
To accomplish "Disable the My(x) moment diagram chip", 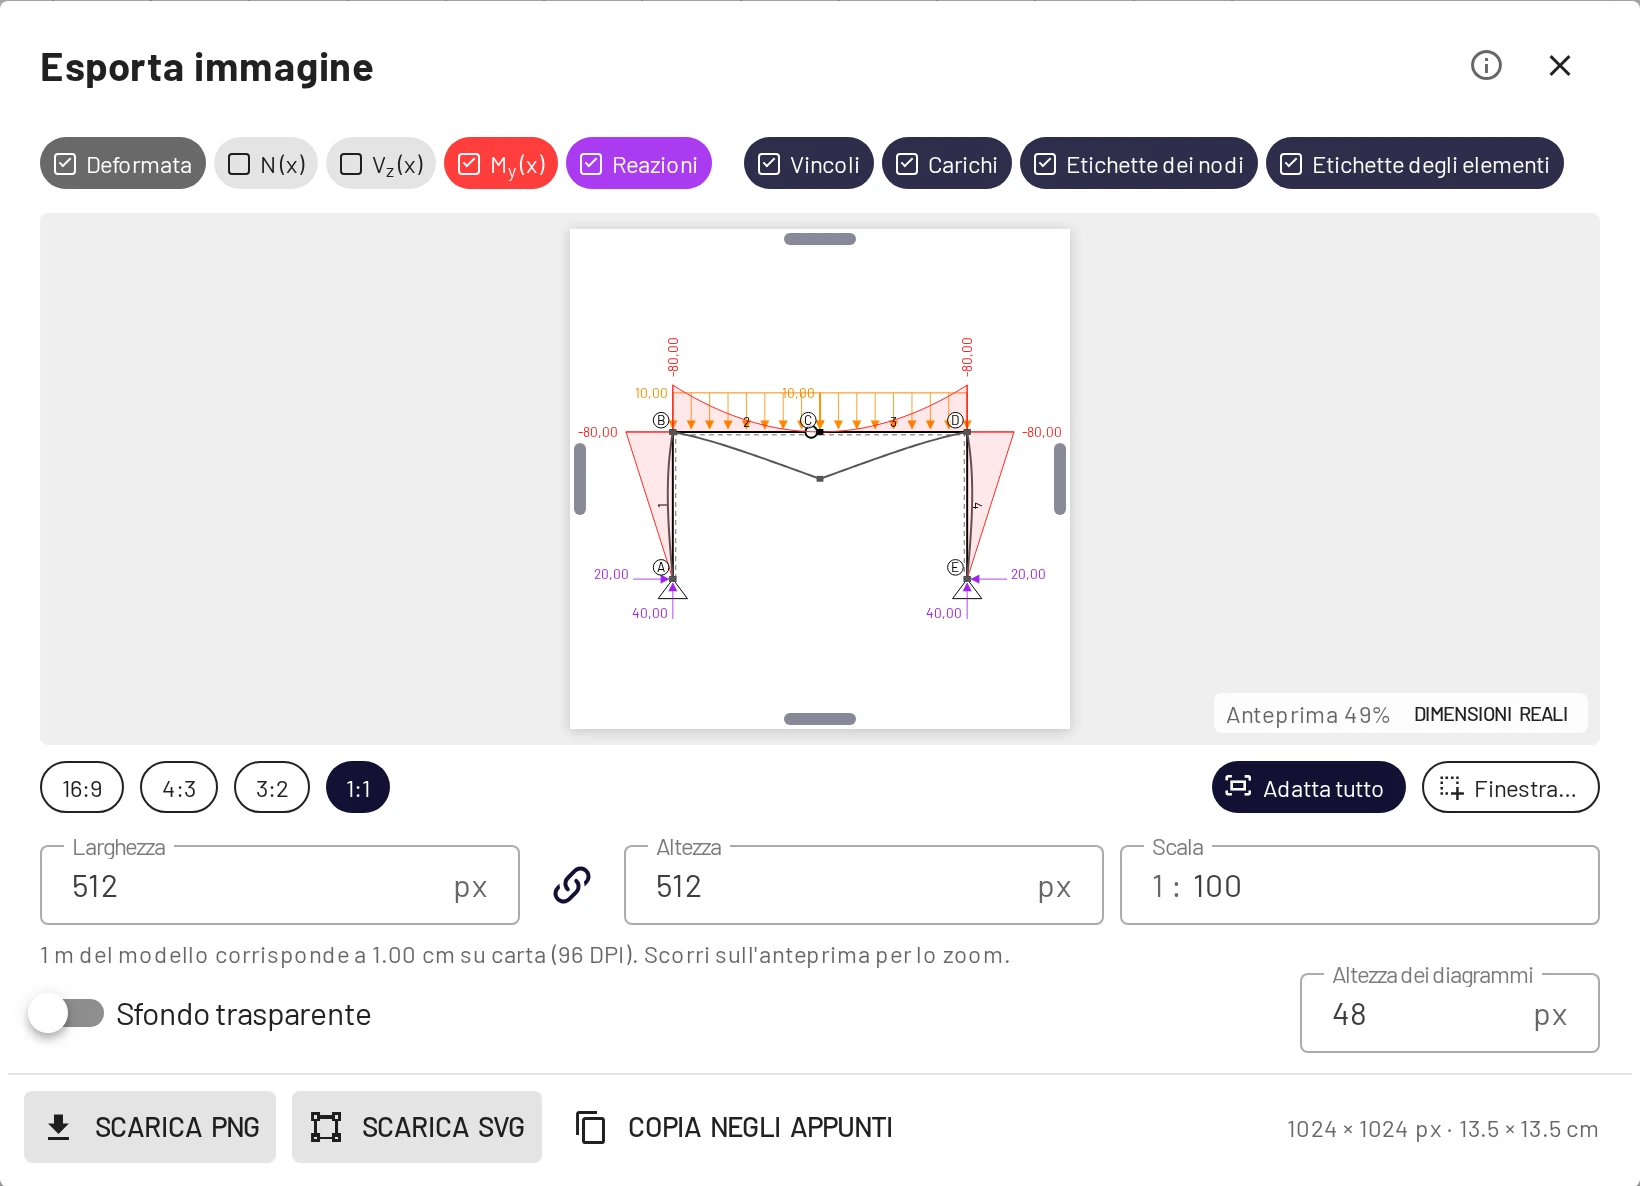I will pyautogui.click(x=501, y=164).
